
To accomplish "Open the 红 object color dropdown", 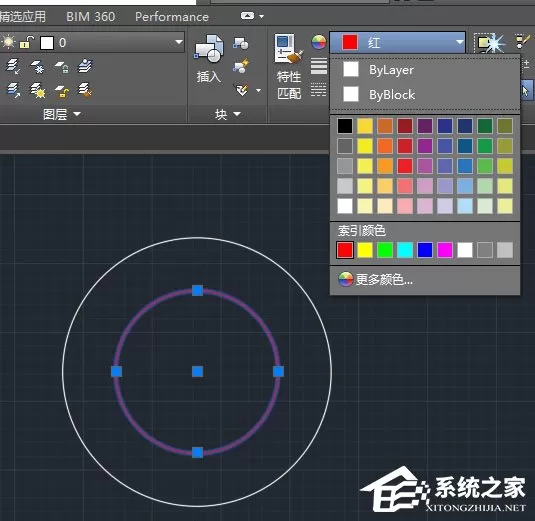I will tap(397, 43).
